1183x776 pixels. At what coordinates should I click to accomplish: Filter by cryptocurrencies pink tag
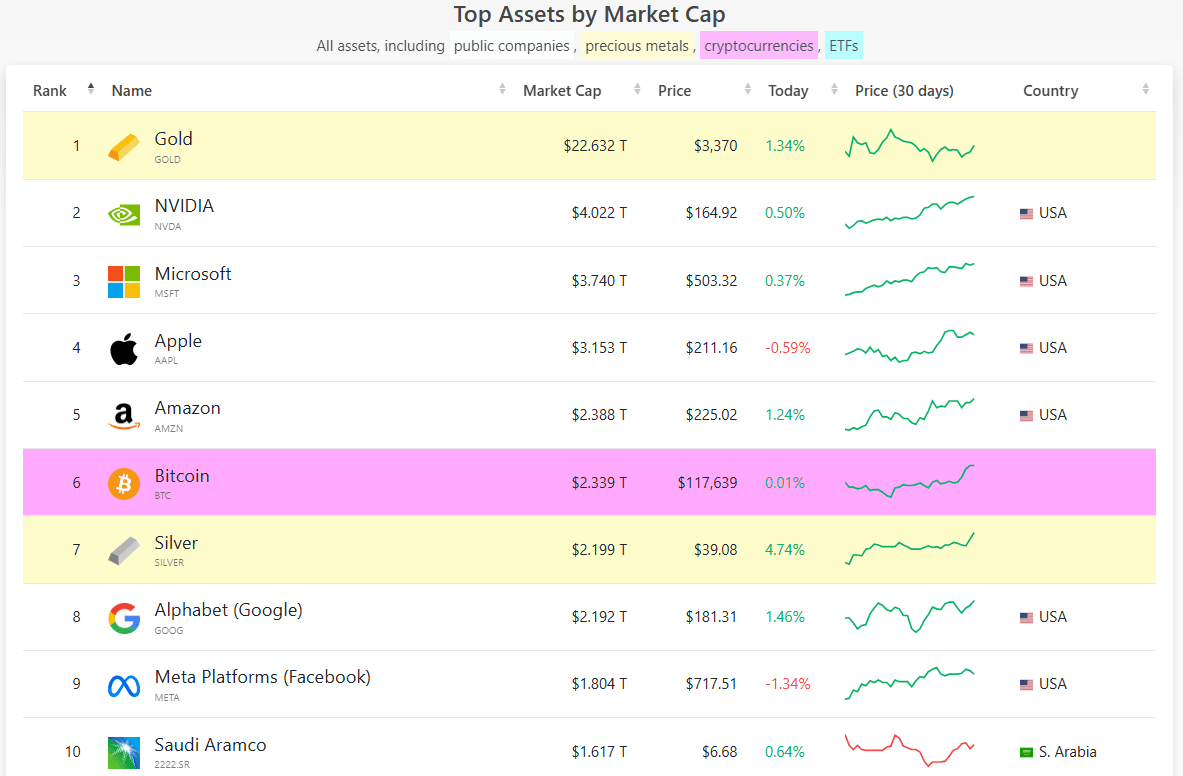tap(759, 46)
